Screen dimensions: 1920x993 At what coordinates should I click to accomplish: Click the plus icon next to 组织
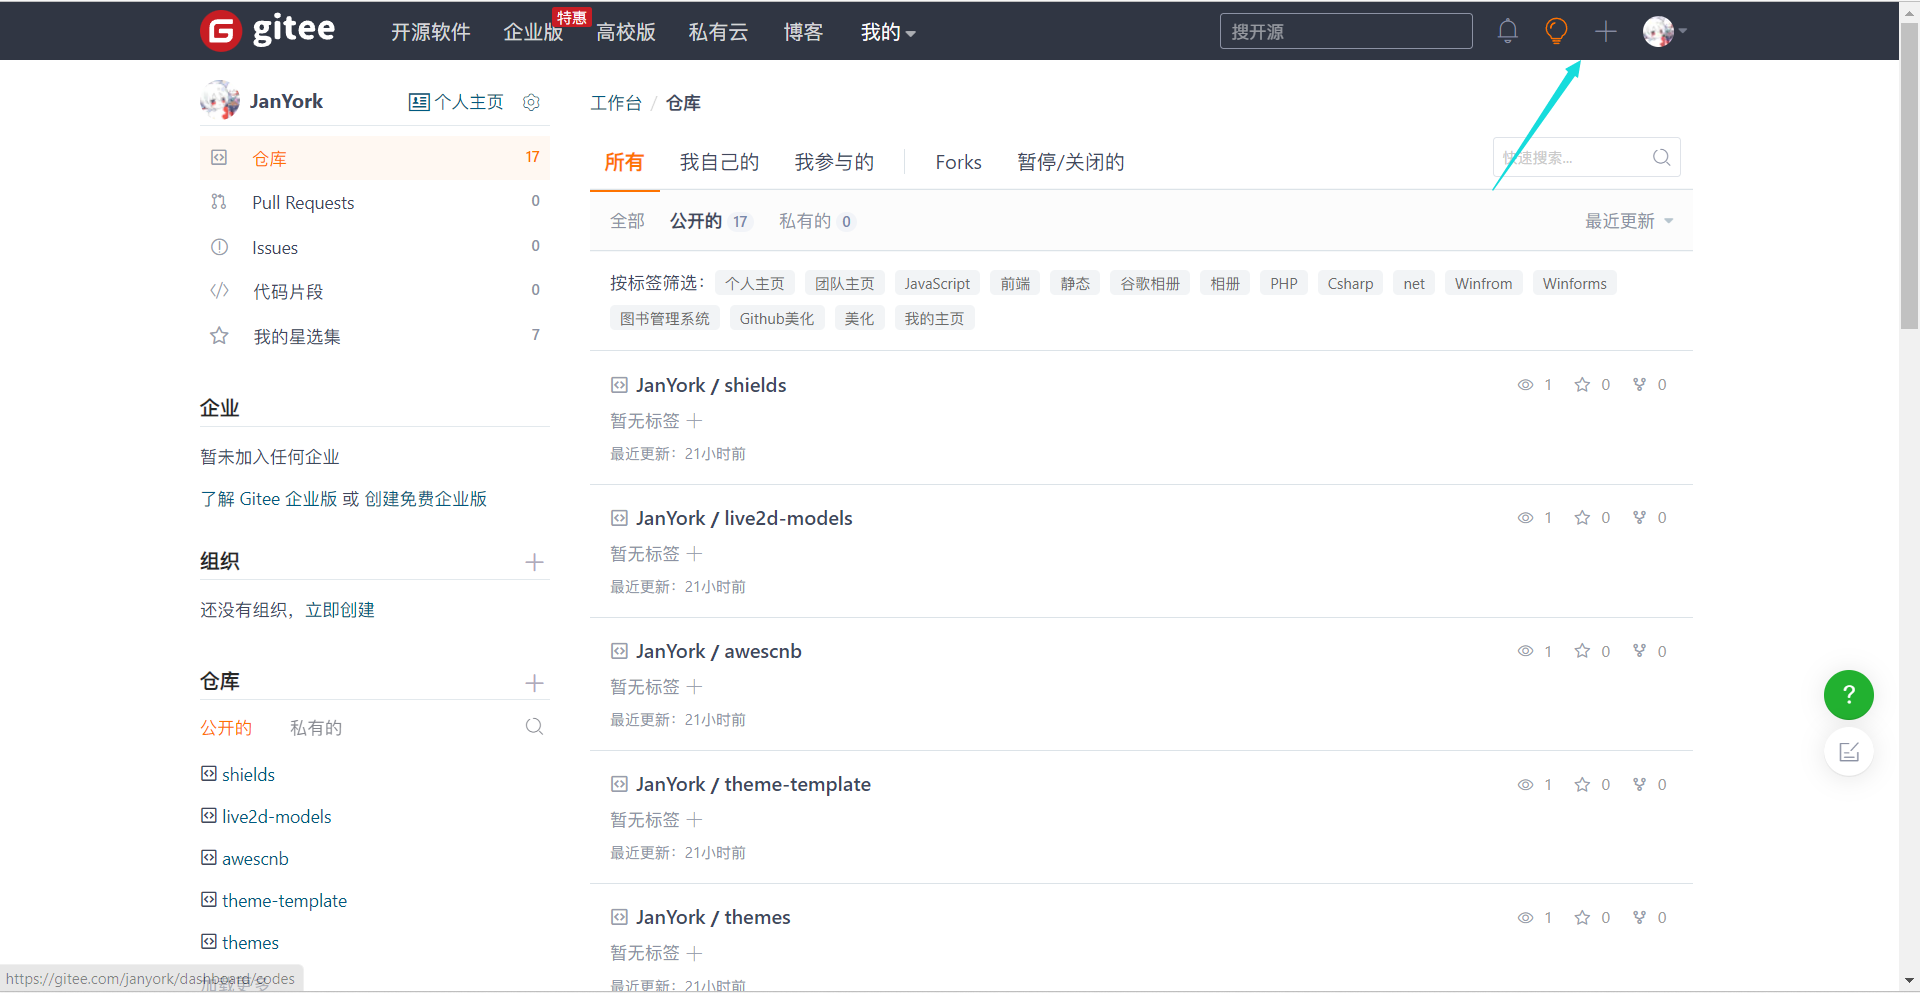(x=535, y=562)
